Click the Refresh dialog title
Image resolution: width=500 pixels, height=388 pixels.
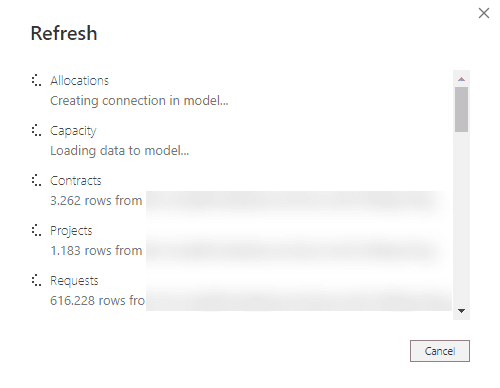64,33
